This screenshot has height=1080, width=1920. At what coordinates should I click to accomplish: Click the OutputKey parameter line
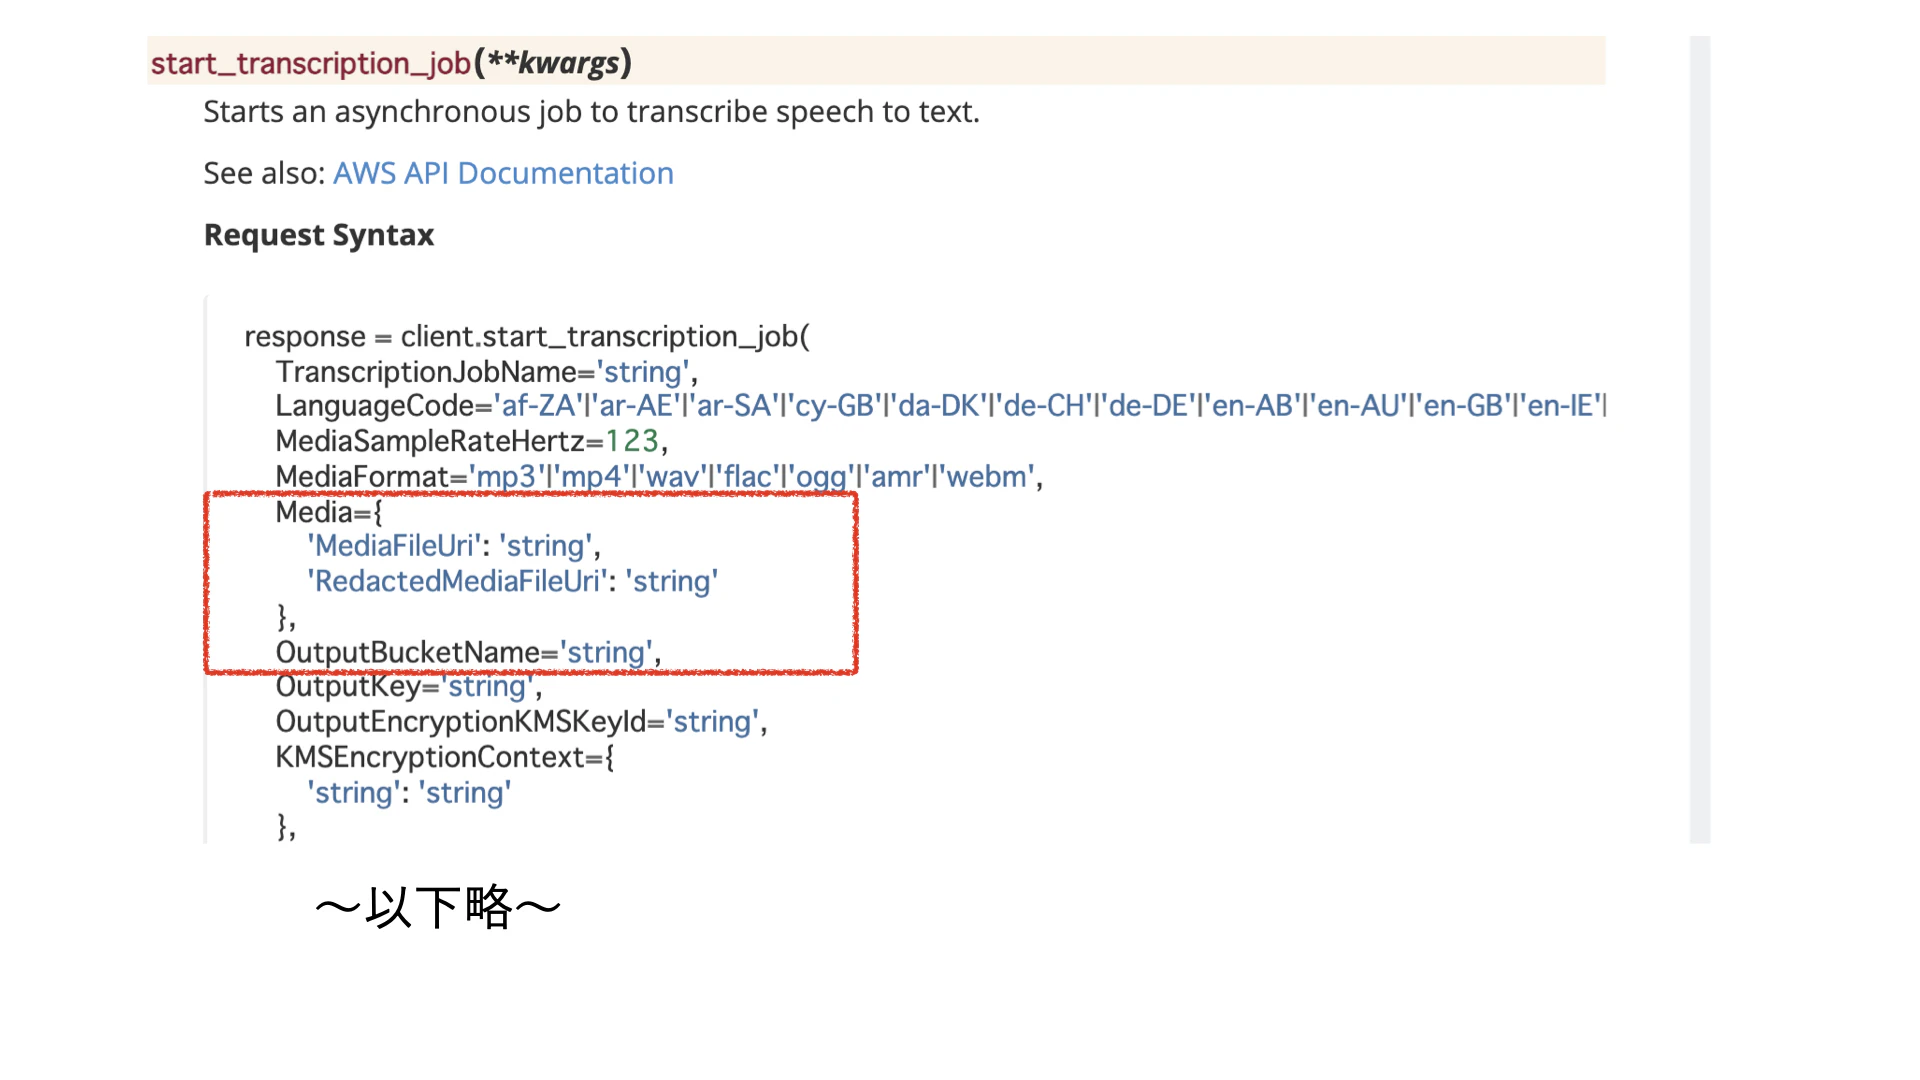(348, 687)
